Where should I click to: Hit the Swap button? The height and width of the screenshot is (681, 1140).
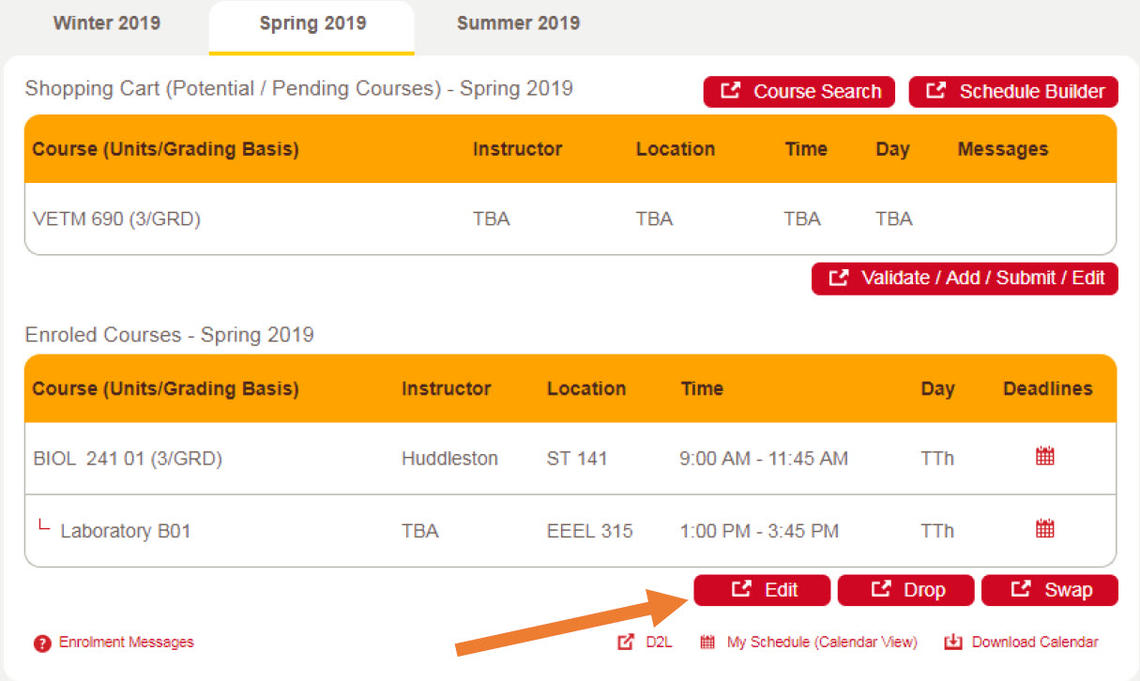[1050, 590]
